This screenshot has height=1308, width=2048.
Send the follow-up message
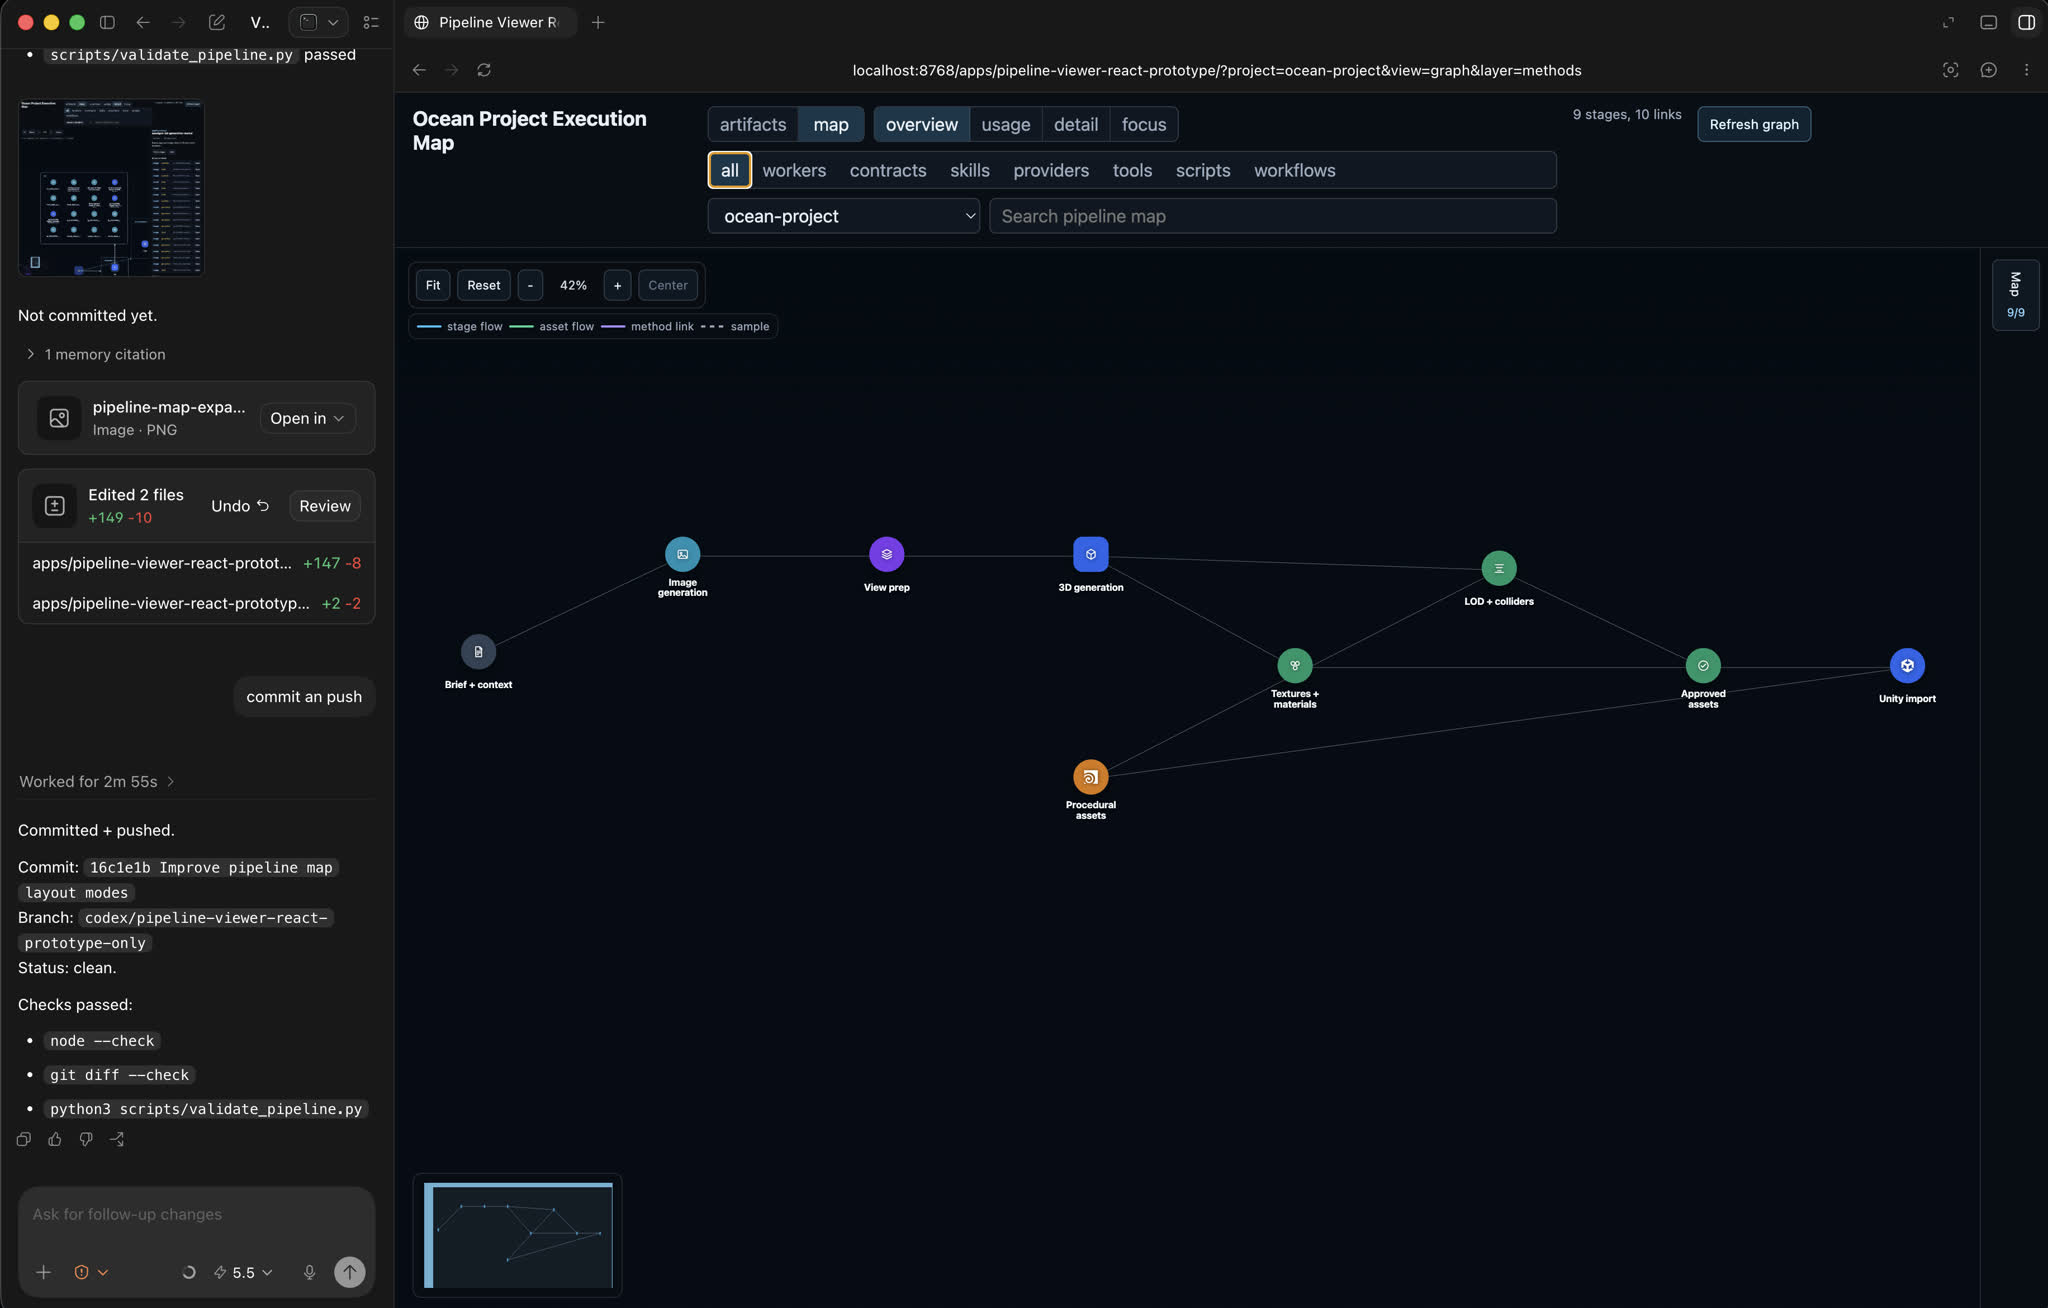click(x=349, y=1272)
